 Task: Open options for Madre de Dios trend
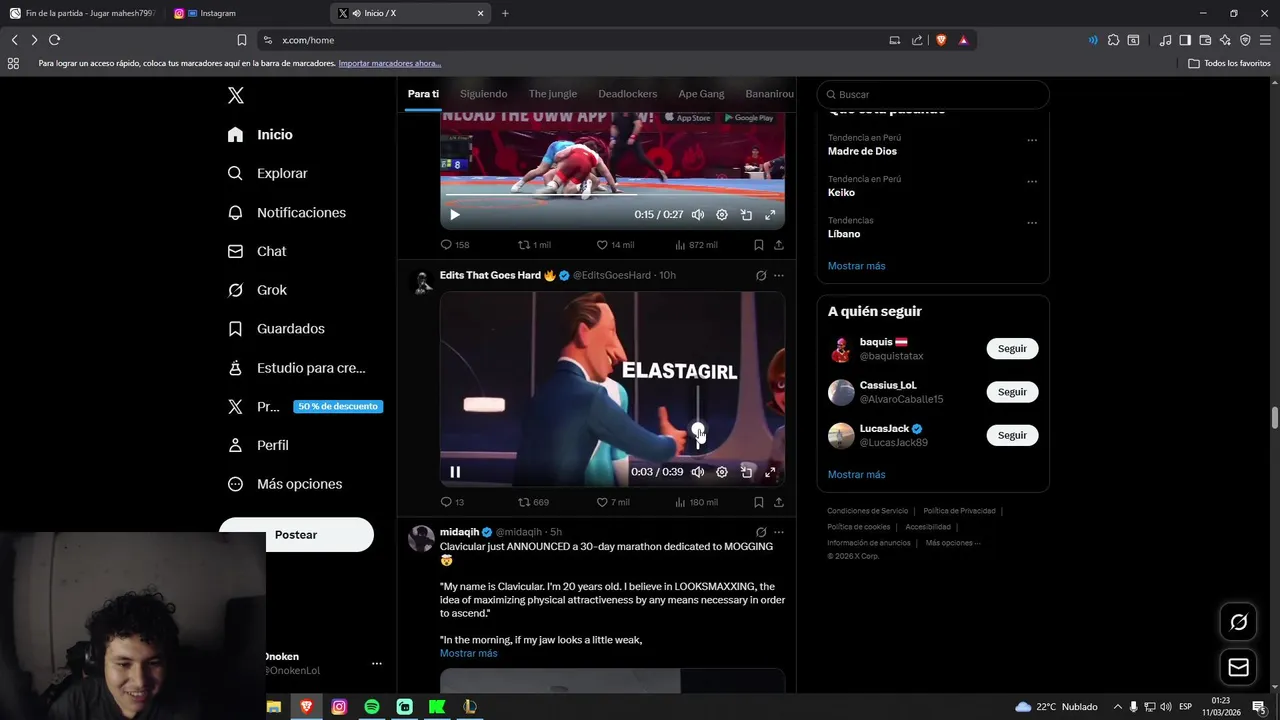point(1032,140)
